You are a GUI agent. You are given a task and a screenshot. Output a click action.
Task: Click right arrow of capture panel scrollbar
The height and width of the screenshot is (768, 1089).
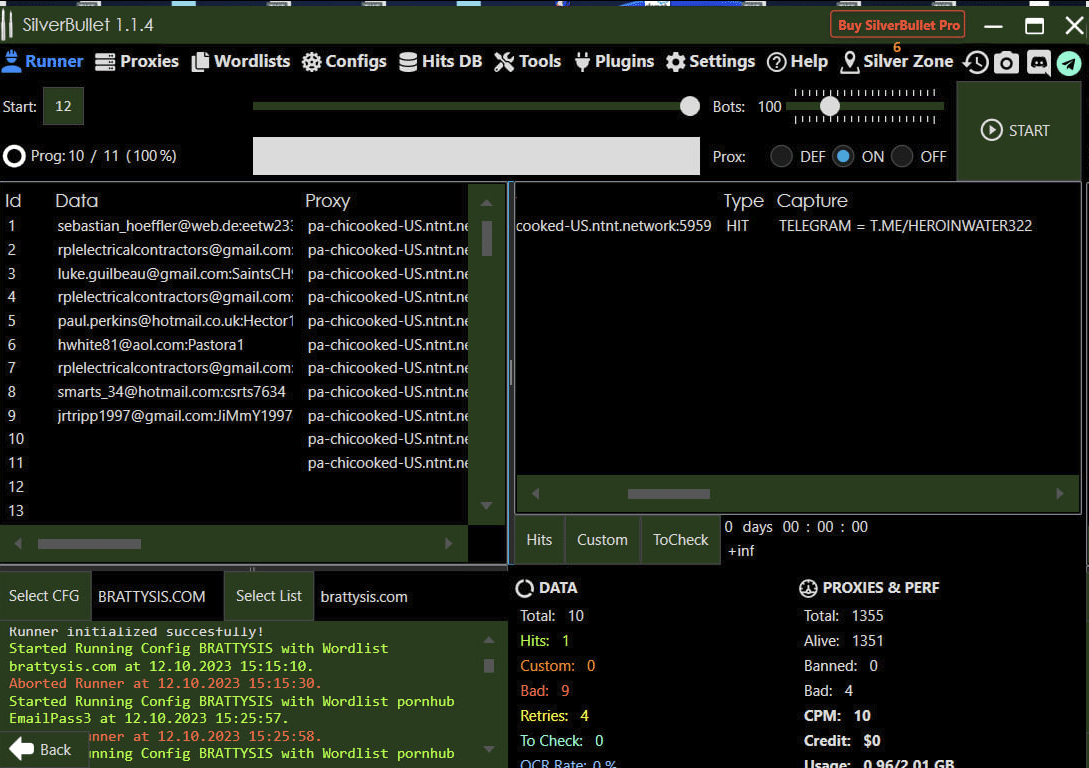click(x=1060, y=493)
